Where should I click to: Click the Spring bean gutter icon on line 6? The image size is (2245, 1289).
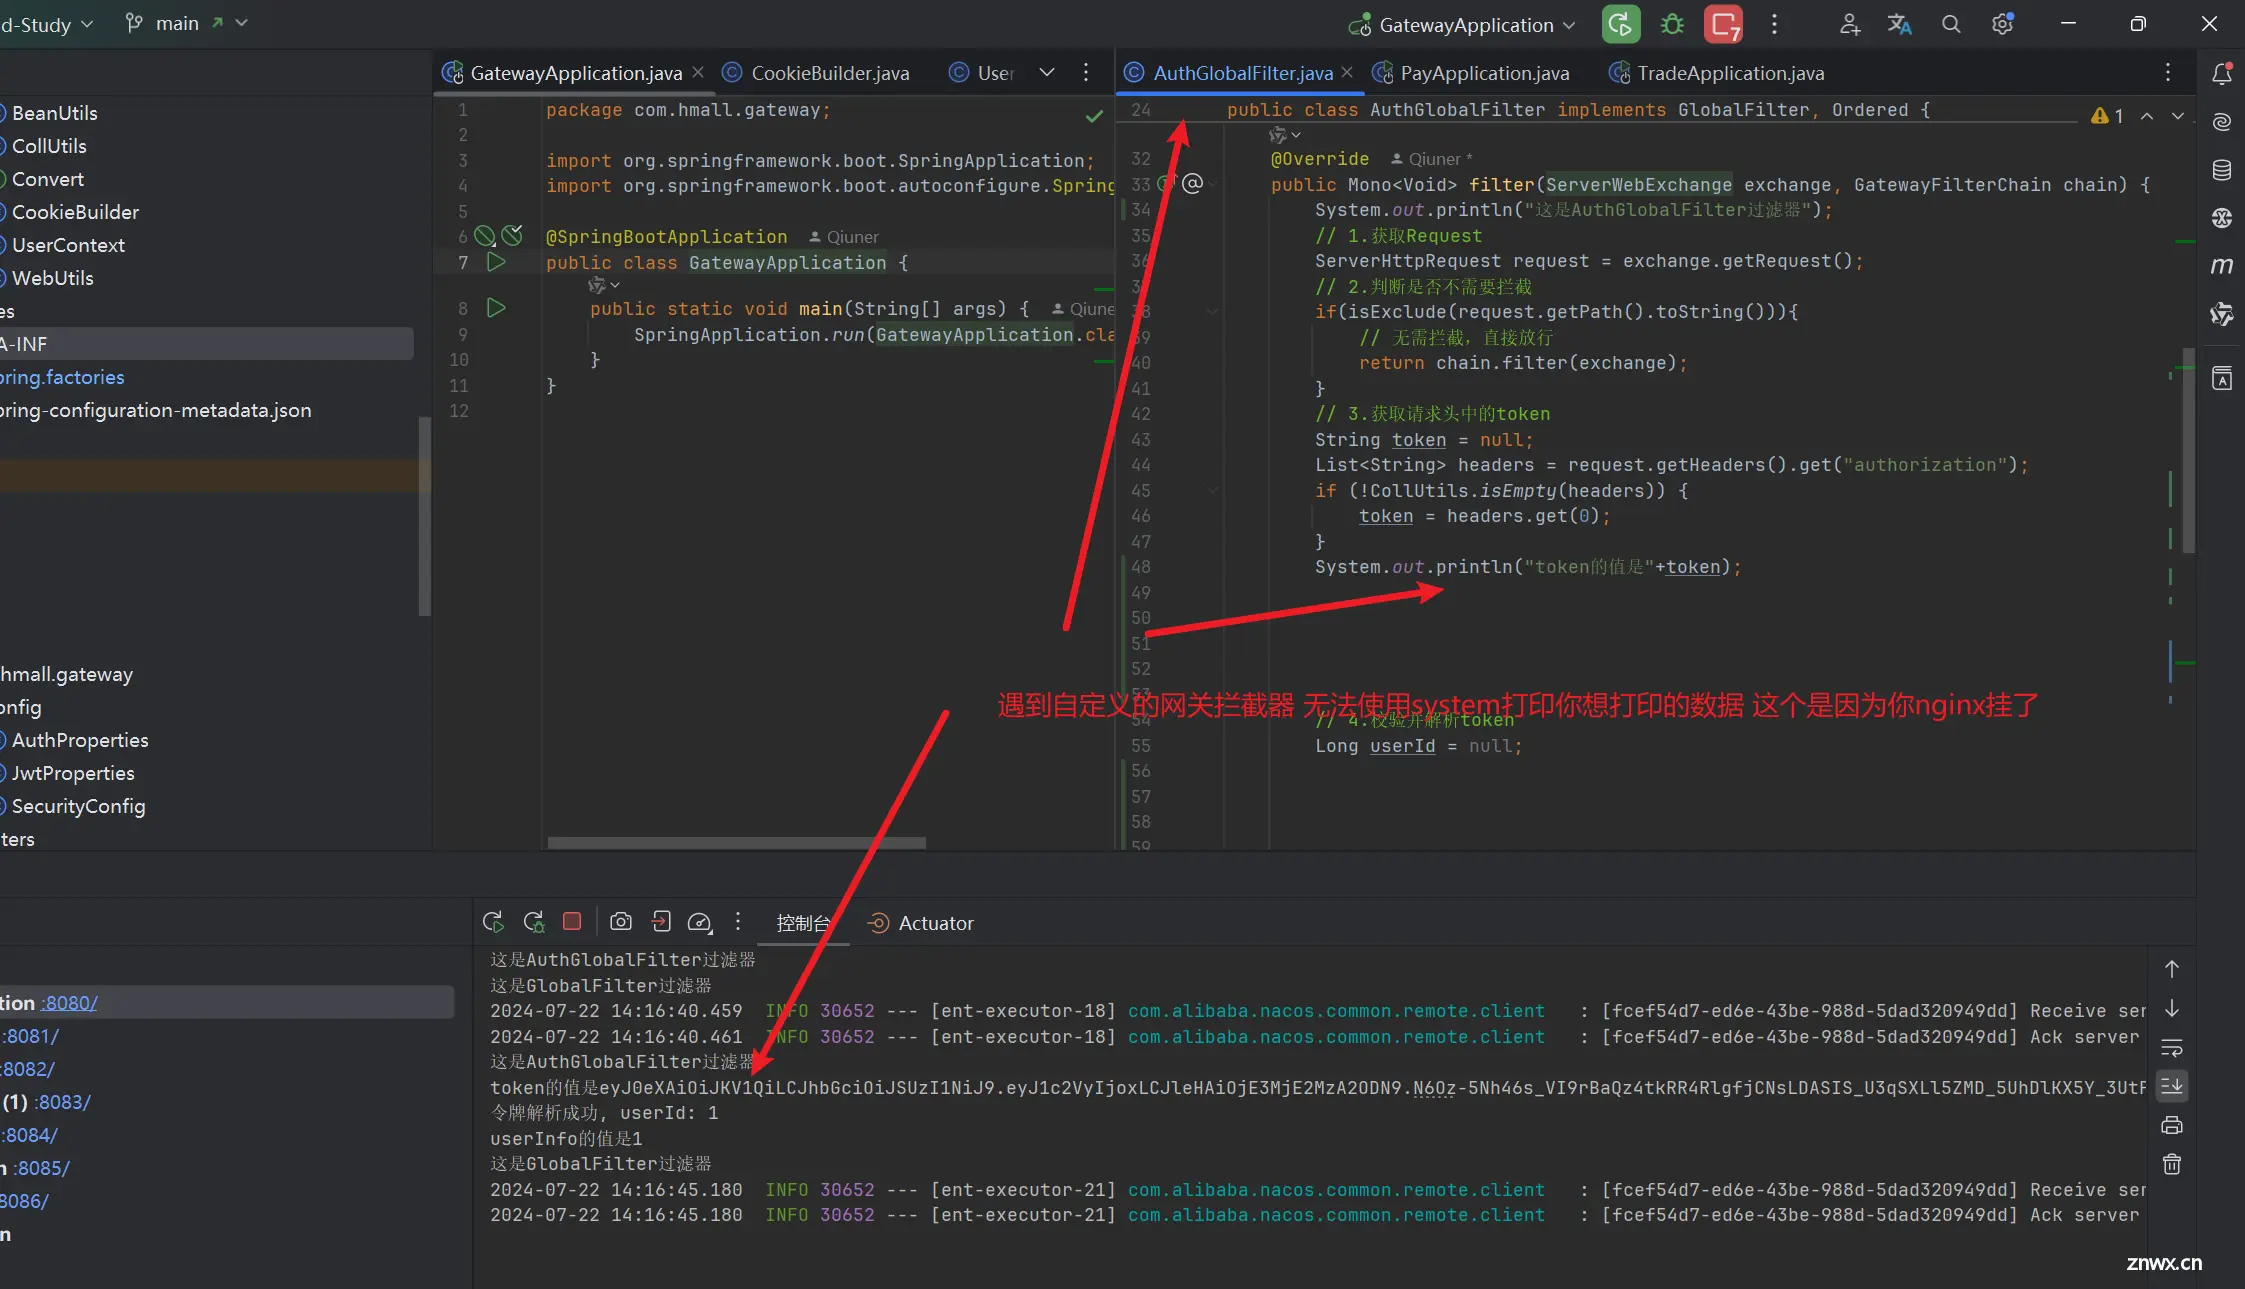(x=485, y=236)
